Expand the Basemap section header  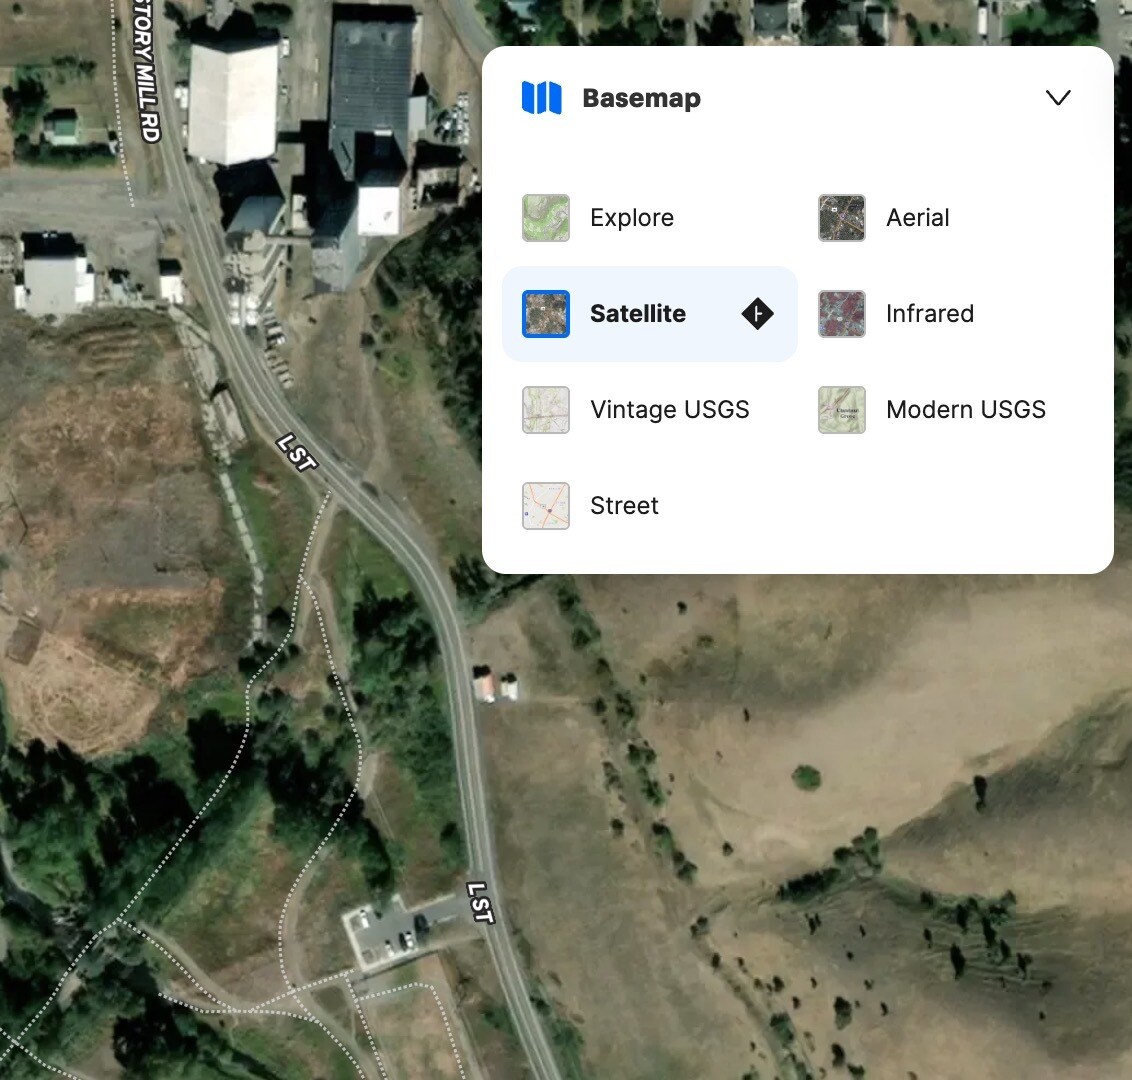[642, 97]
